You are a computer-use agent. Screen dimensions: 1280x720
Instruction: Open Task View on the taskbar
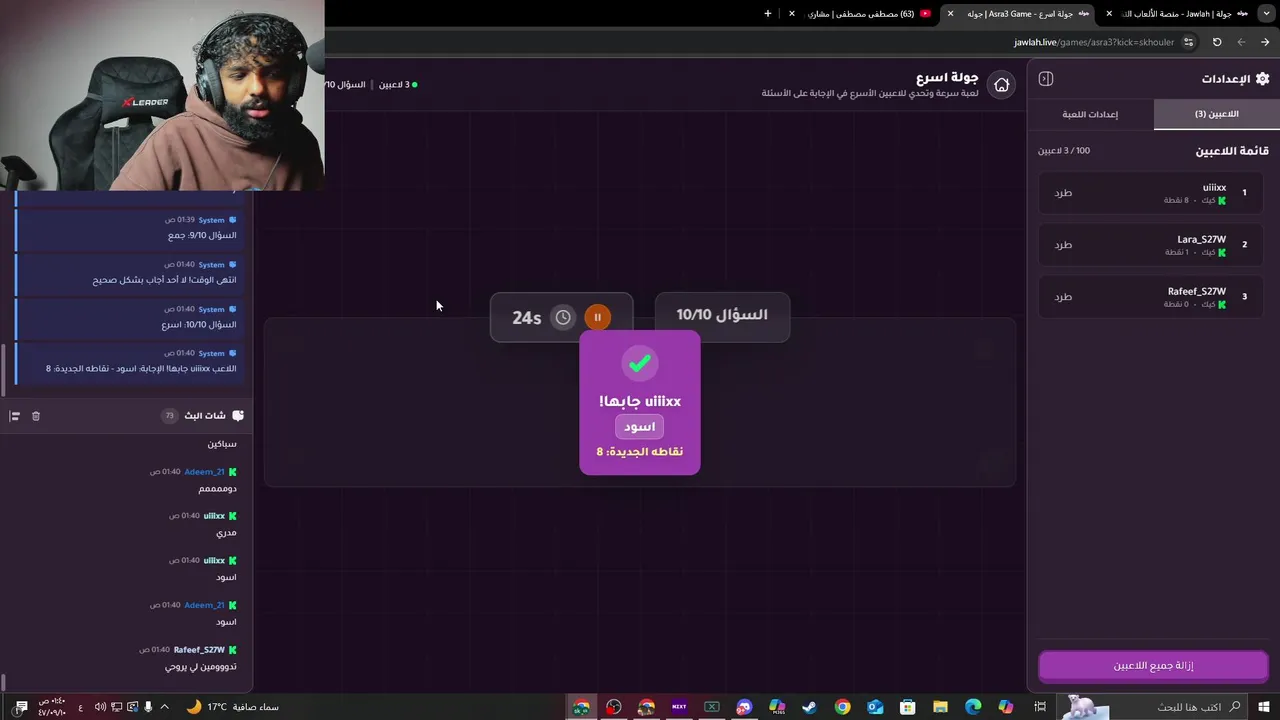[1040, 707]
